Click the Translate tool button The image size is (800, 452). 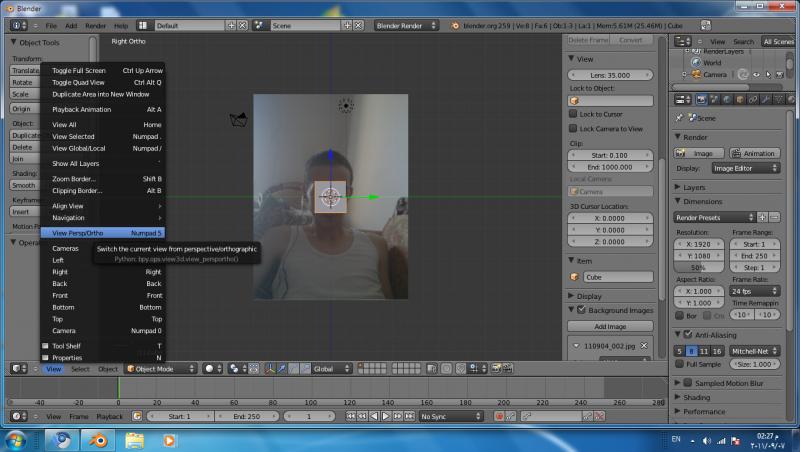click(x=24, y=70)
